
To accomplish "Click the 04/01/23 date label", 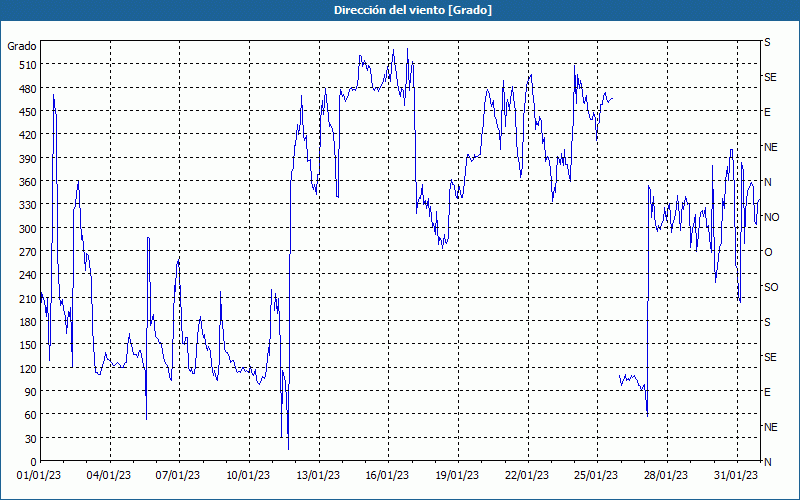I will (109, 476).
